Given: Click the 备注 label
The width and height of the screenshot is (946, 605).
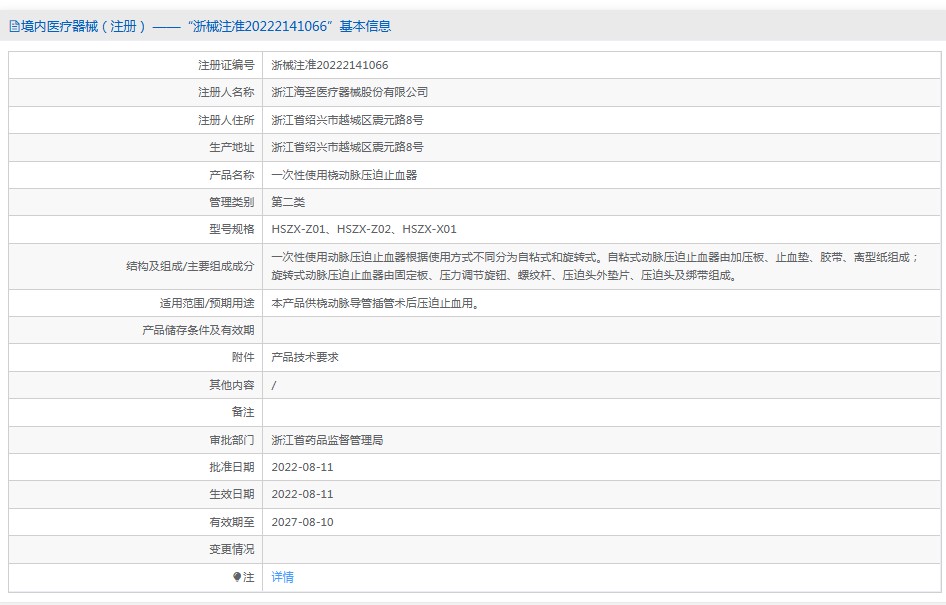Looking at the screenshot, I should coord(243,412).
